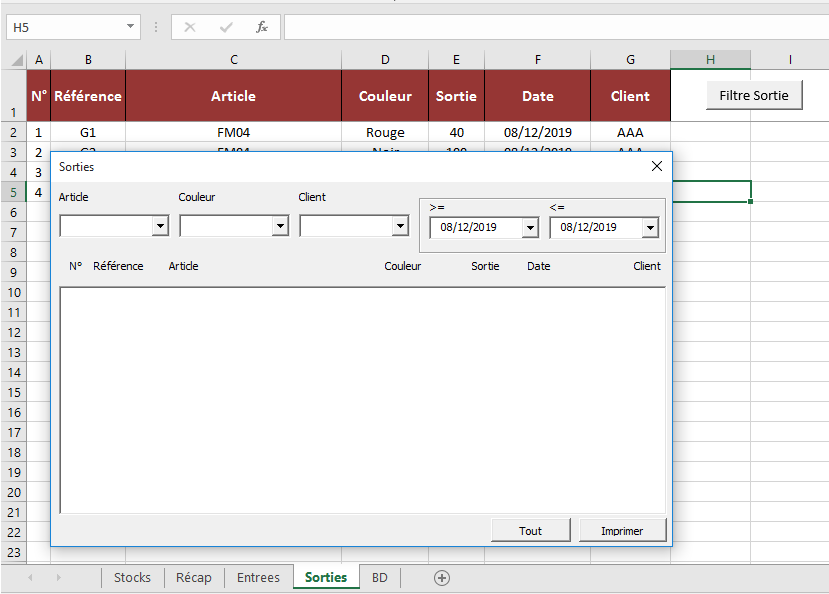Open the Name Box dropdown
This screenshot has height=594, width=829.
coord(131,27)
